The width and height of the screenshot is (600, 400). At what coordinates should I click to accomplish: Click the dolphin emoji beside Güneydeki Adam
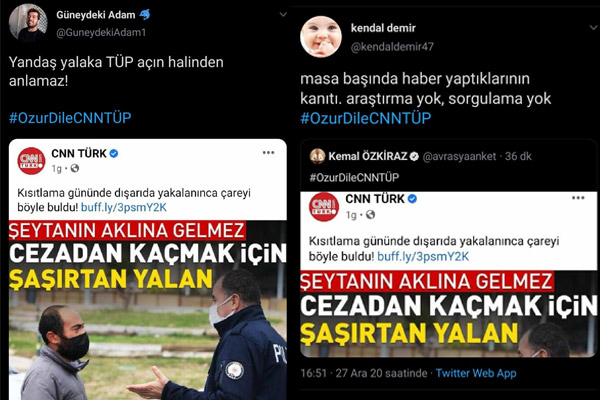click(145, 15)
